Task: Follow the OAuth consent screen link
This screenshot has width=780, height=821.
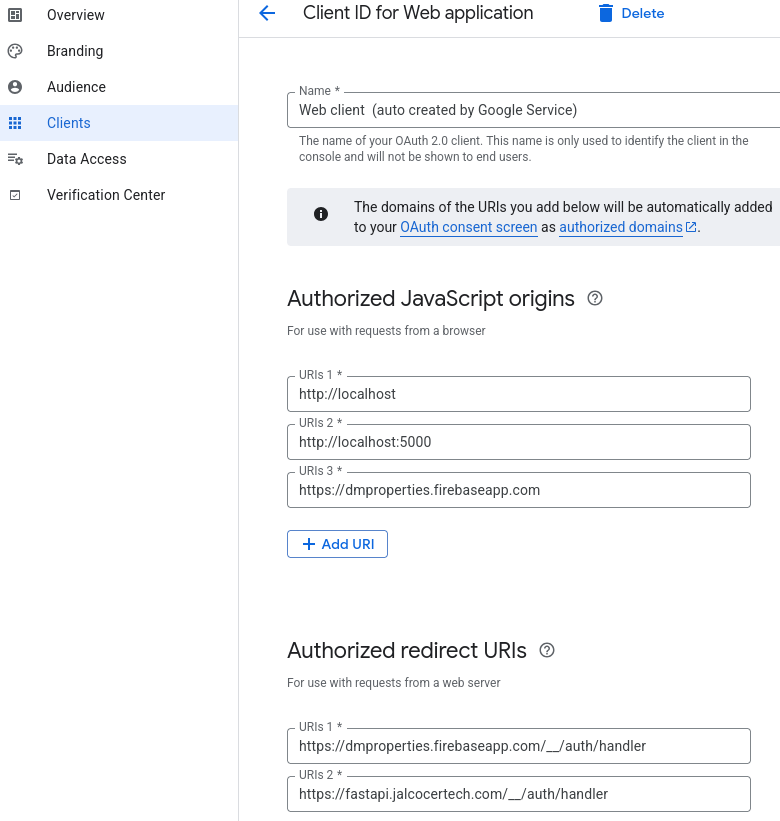Action: pos(468,227)
